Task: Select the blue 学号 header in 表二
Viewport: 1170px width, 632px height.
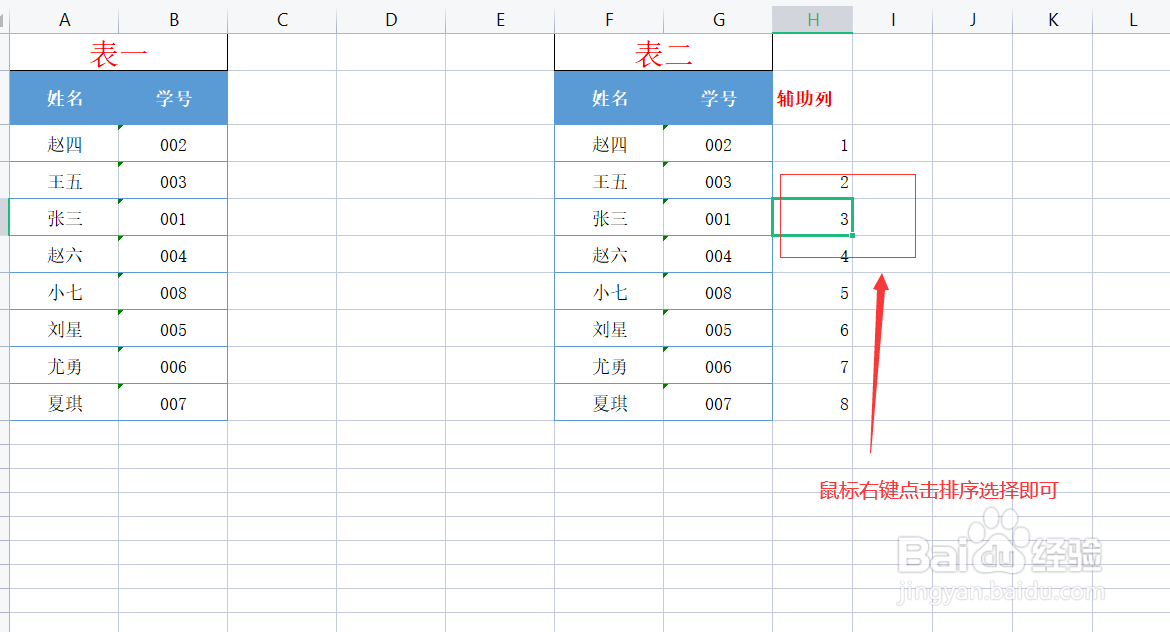Action: 718,98
